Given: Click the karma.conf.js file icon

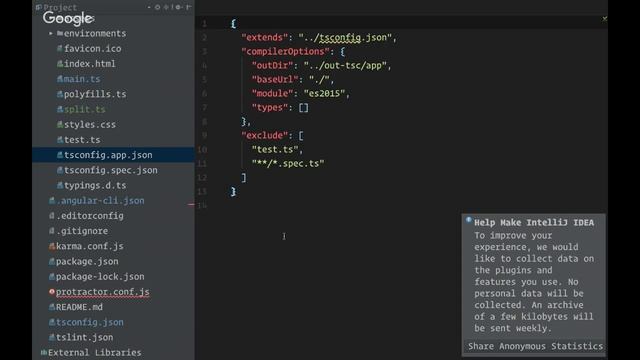Looking at the screenshot, I should (x=51, y=246).
